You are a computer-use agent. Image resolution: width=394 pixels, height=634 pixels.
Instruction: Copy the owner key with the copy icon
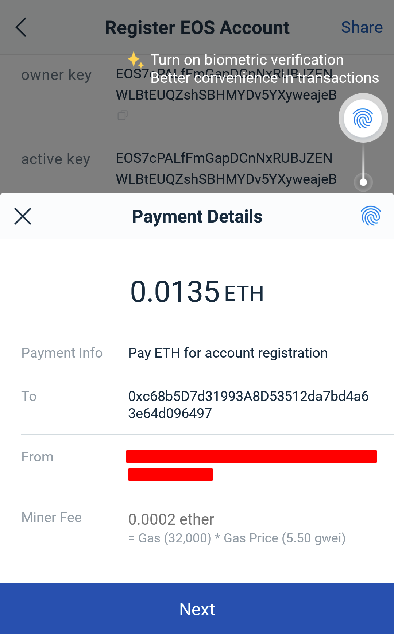click(123, 115)
